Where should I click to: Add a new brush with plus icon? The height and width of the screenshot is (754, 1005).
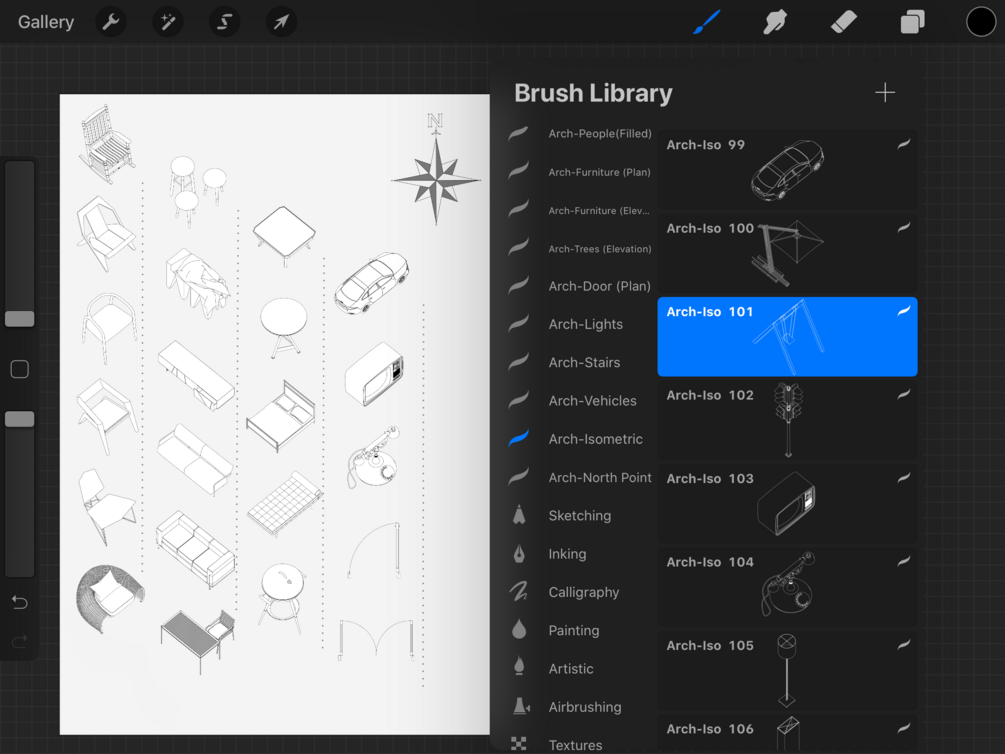pyautogui.click(x=885, y=92)
